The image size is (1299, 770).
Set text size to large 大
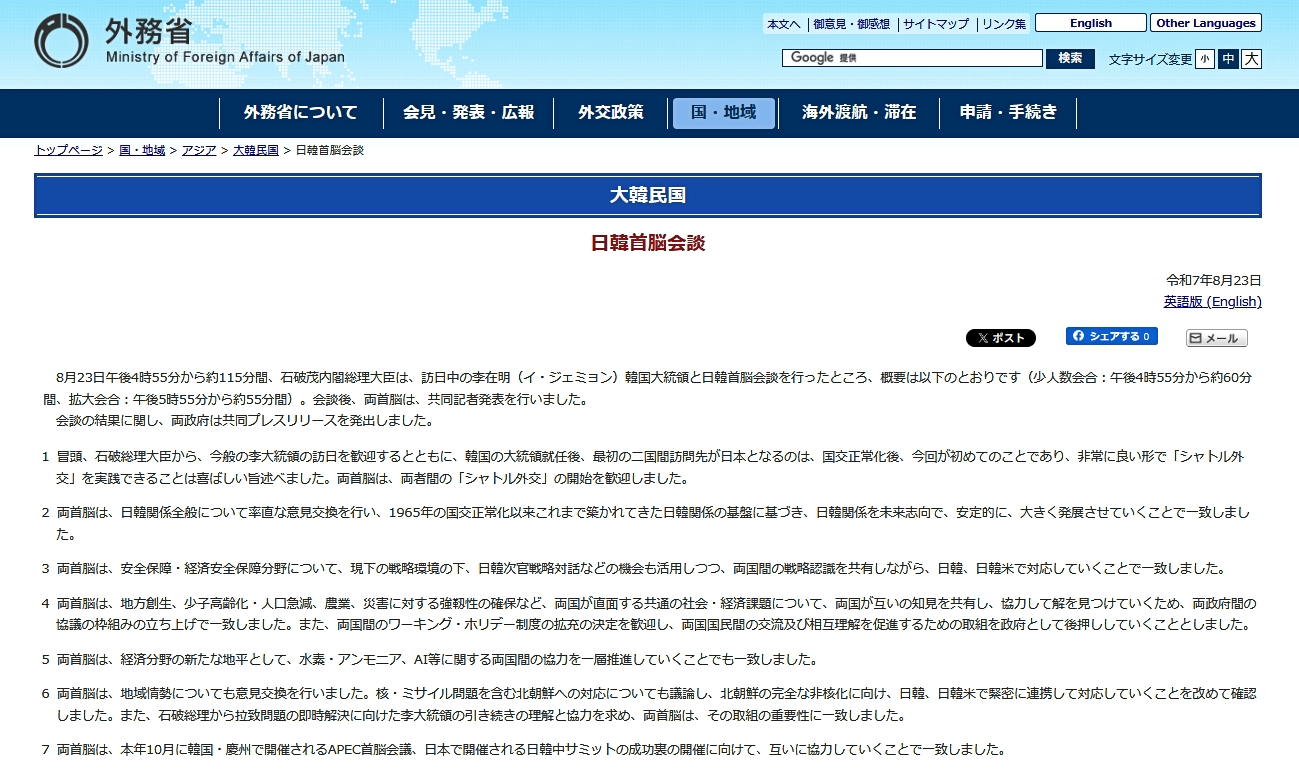point(1251,59)
